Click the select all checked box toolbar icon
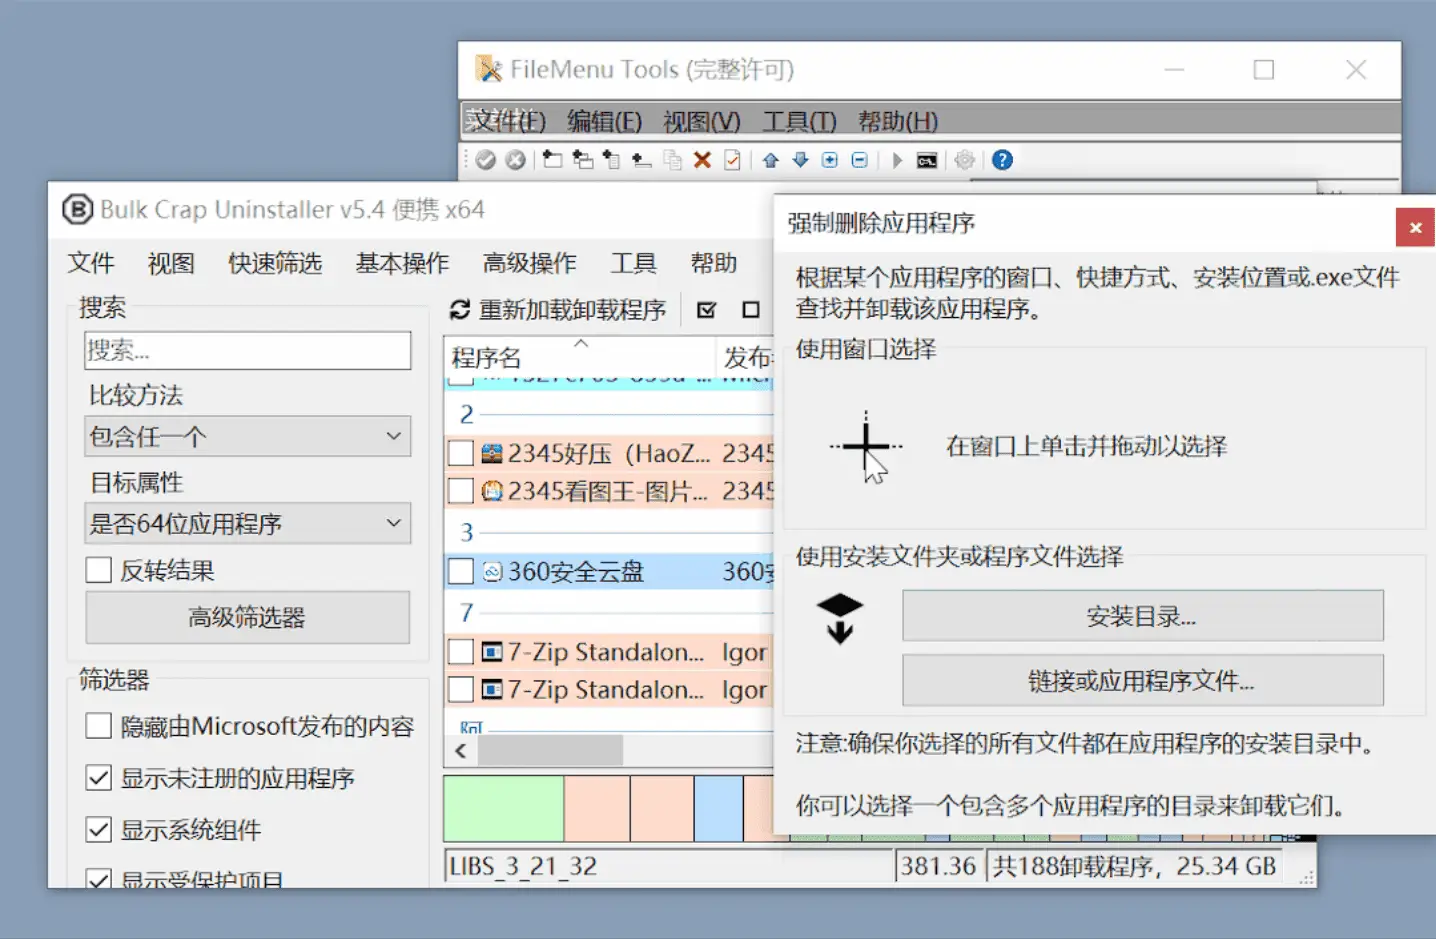The height and width of the screenshot is (939, 1436). [x=706, y=310]
